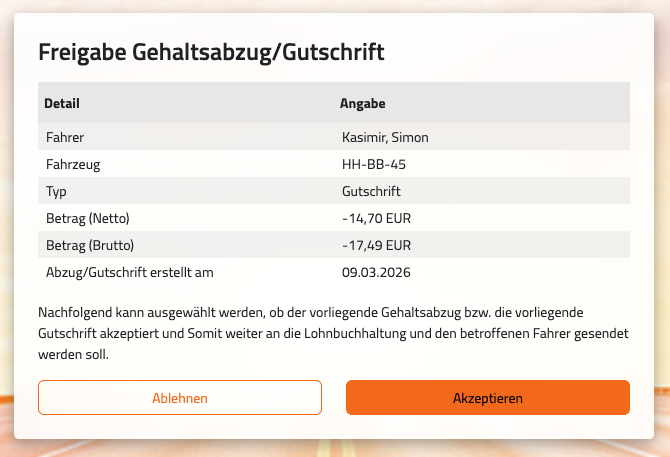Click the driver name Kasimir, Simon
The height and width of the screenshot is (457, 670).
(385, 137)
